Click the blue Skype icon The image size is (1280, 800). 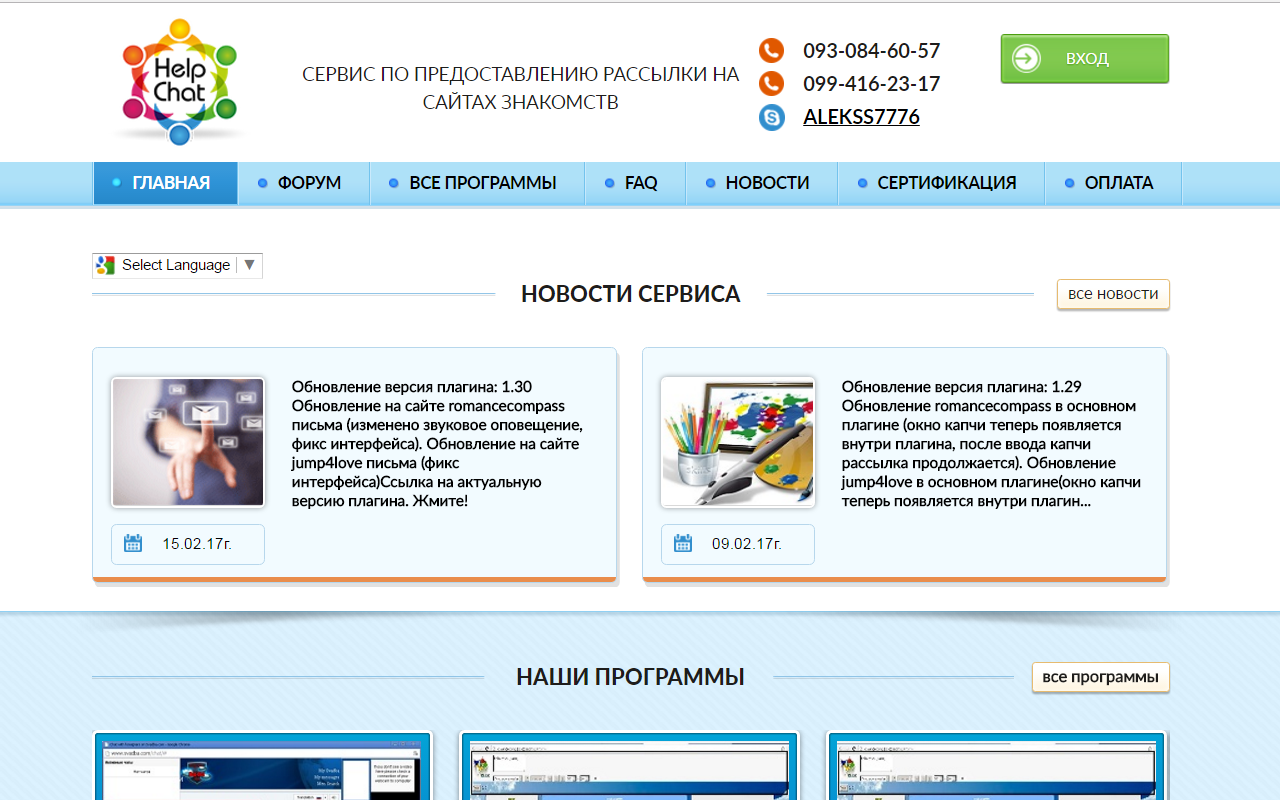tap(770, 118)
